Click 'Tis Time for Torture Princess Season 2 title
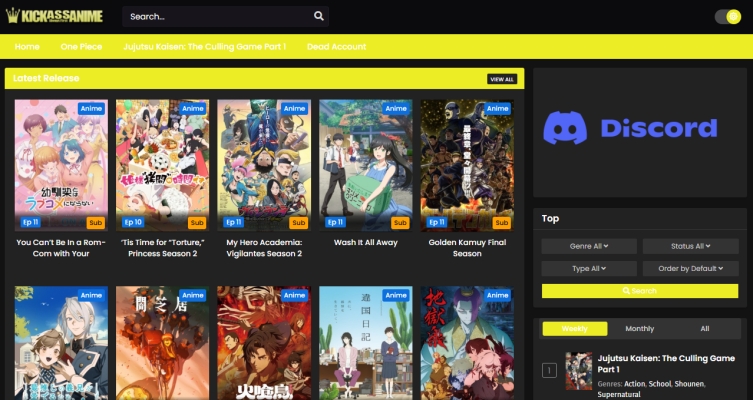Image resolution: width=753 pixels, height=400 pixels. (x=162, y=248)
